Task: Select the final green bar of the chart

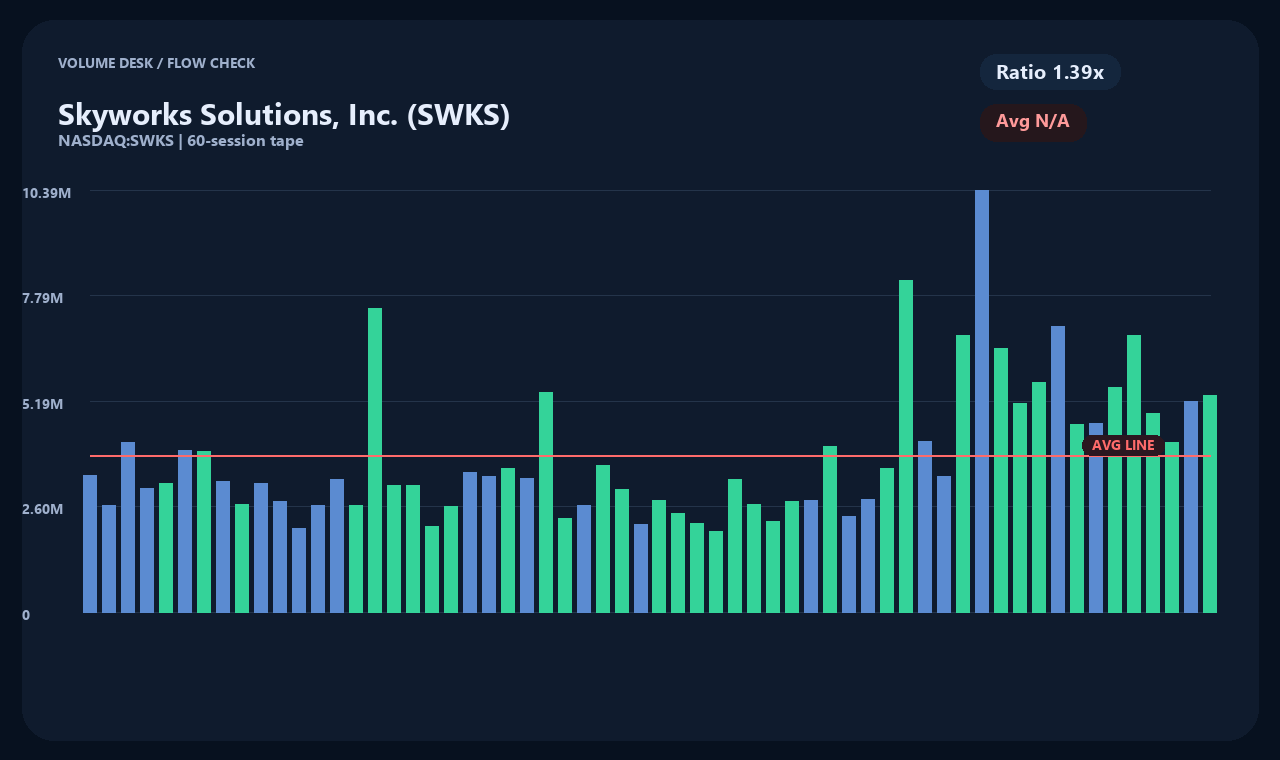Action: pos(1210,504)
